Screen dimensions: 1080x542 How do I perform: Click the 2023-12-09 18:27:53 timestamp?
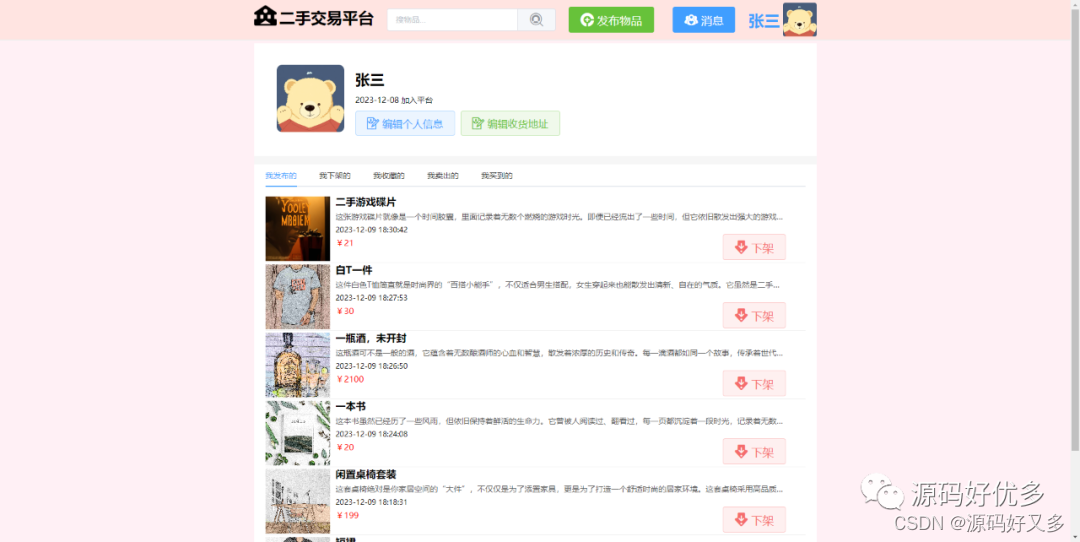pos(371,298)
